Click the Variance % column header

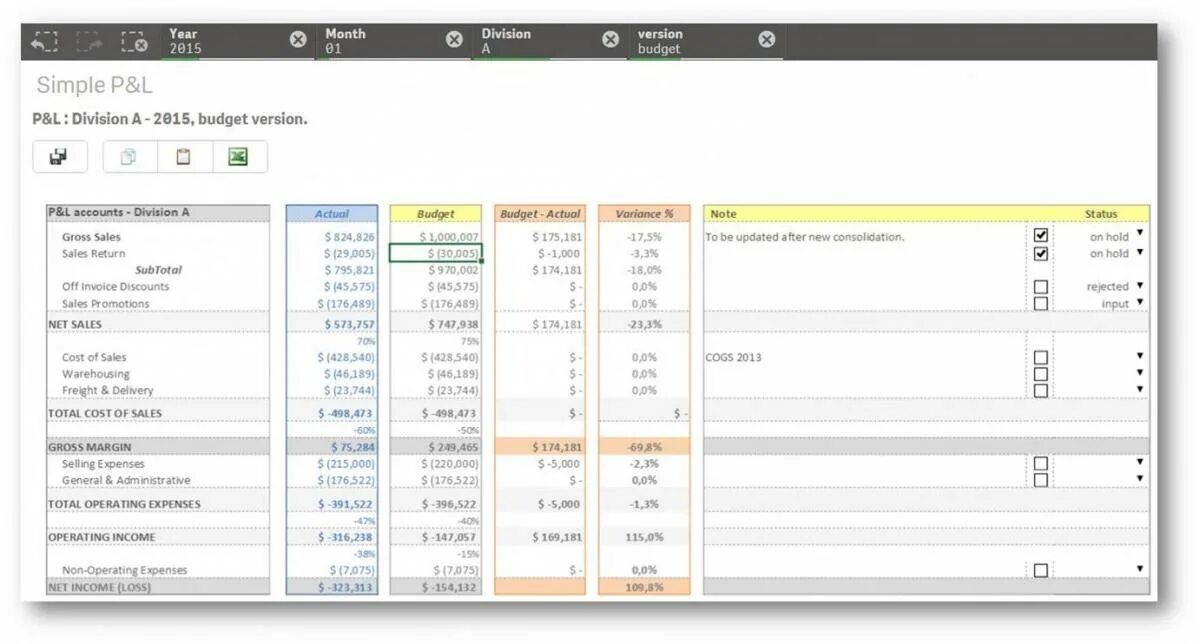(x=645, y=214)
